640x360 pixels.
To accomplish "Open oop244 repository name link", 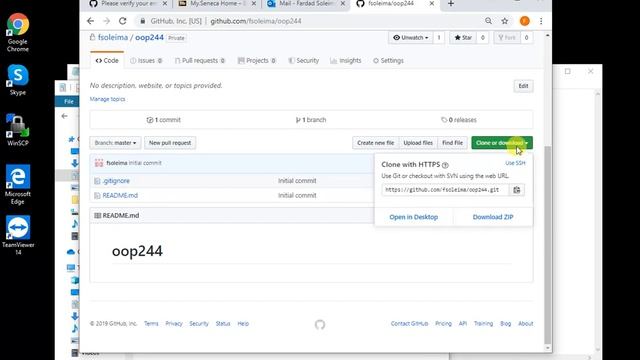I will (149, 37).
